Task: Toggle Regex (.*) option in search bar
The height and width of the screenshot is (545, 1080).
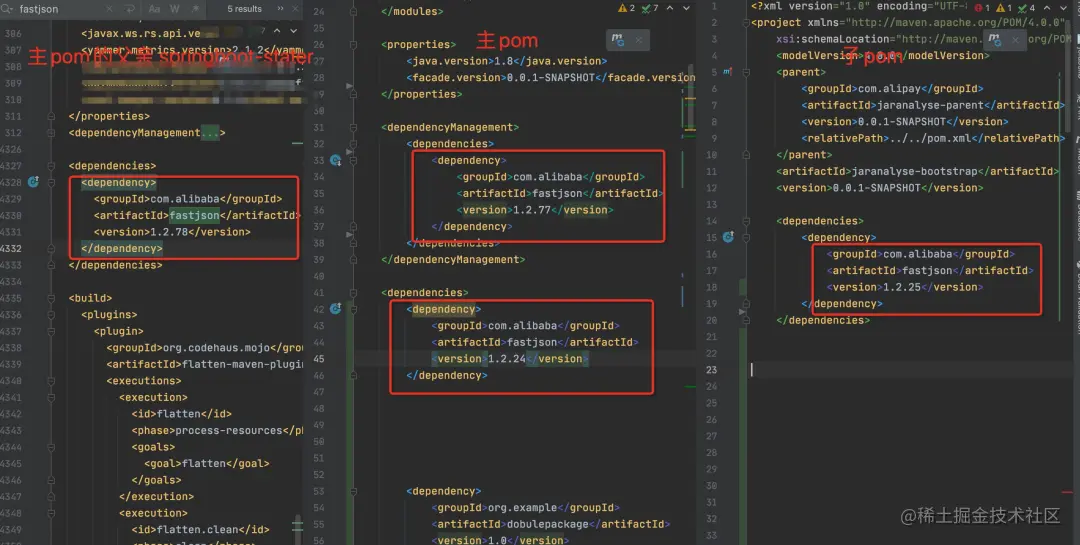Action: click(x=195, y=9)
